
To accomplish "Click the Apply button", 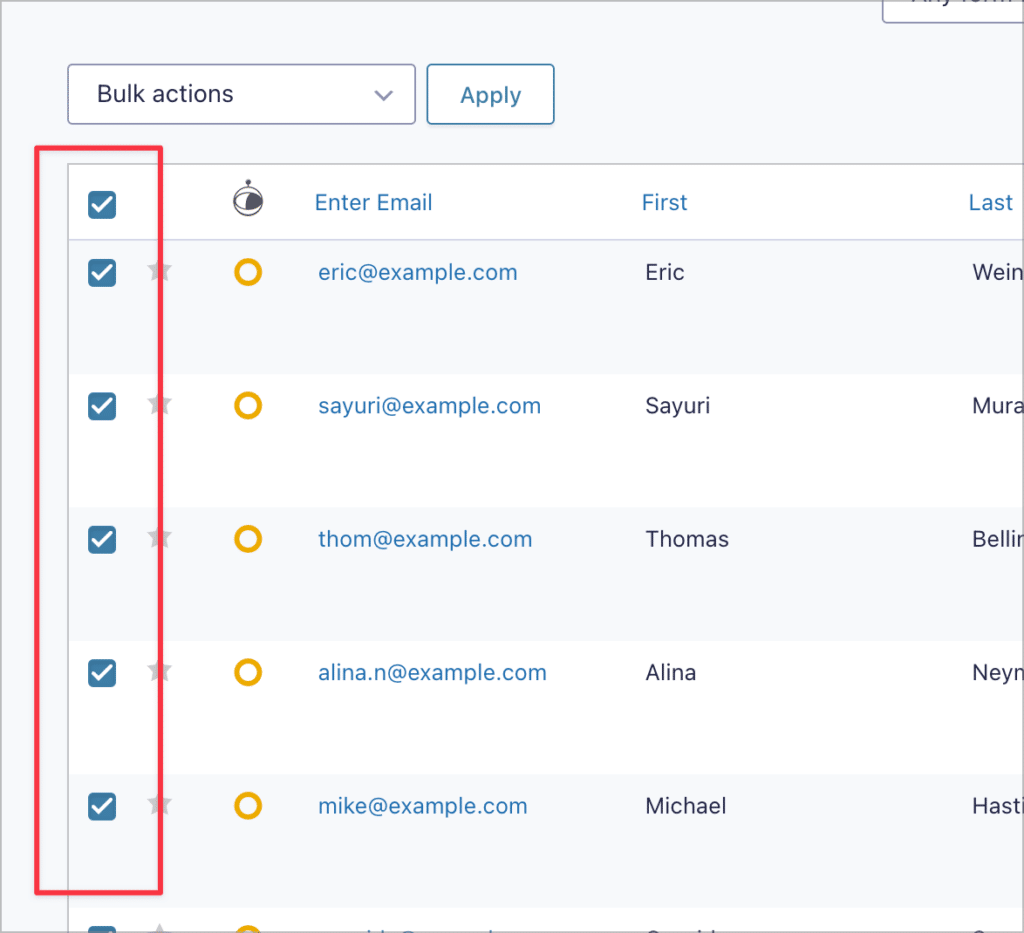I will click(490, 94).
